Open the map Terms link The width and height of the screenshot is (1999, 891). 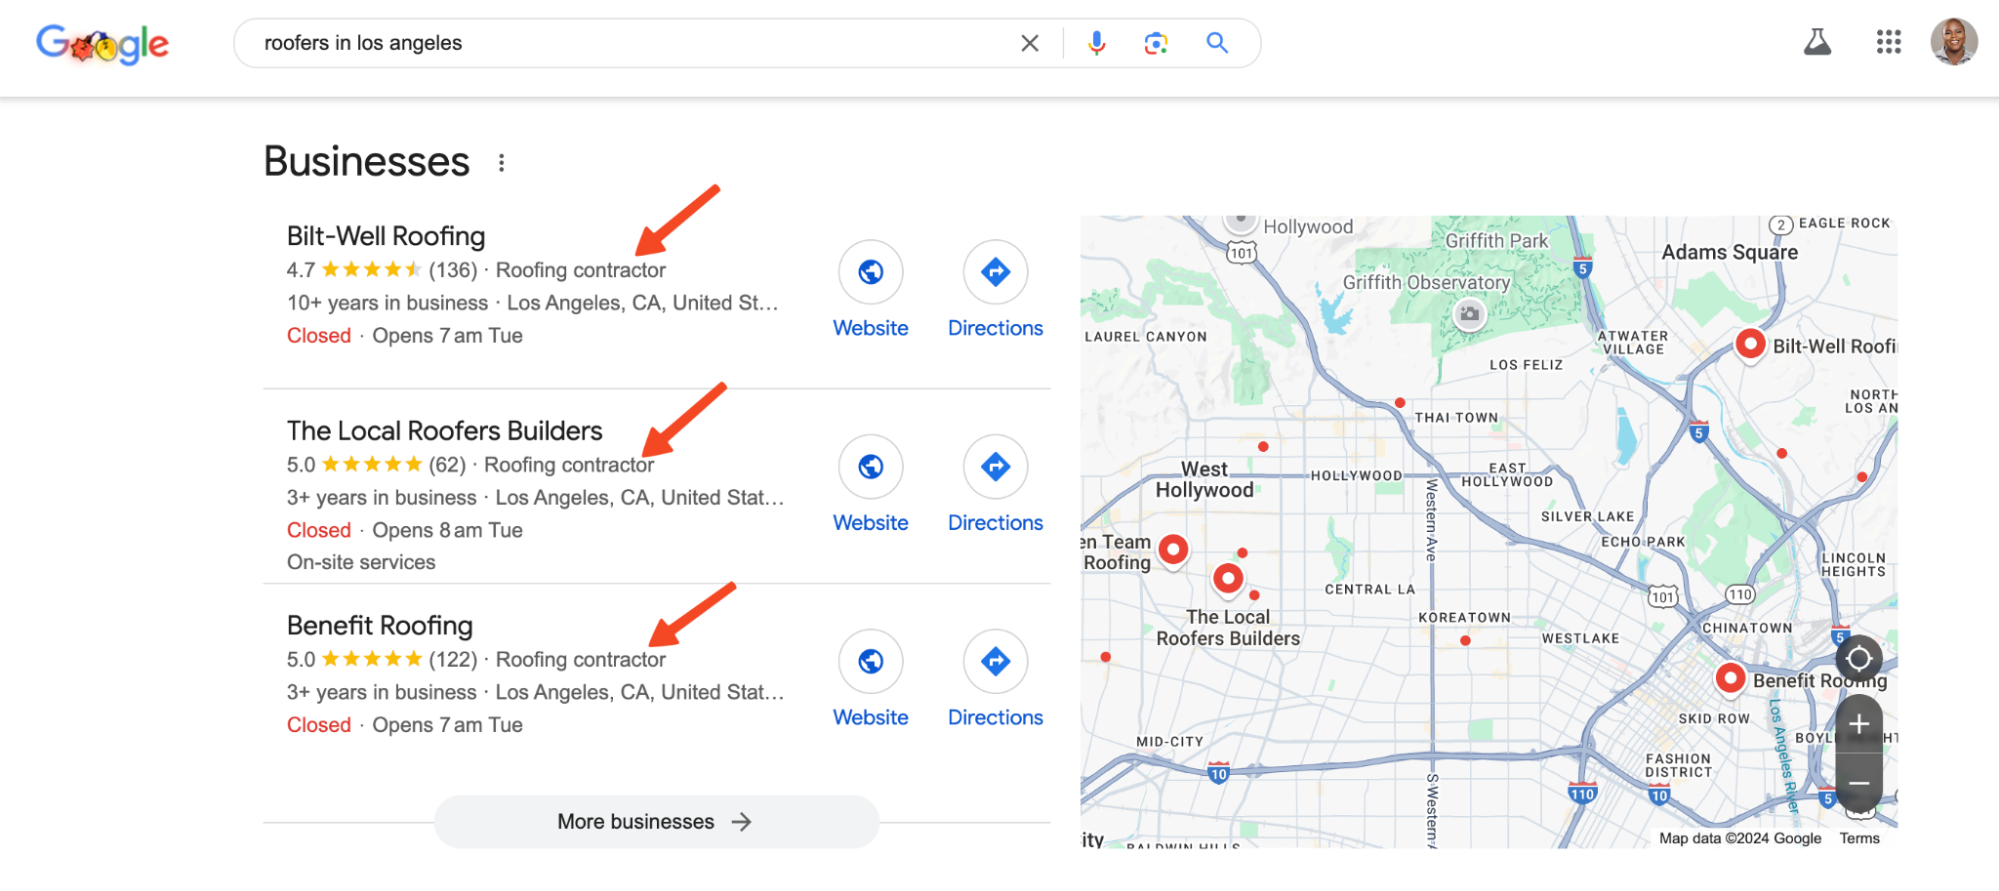click(x=1859, y=838)
